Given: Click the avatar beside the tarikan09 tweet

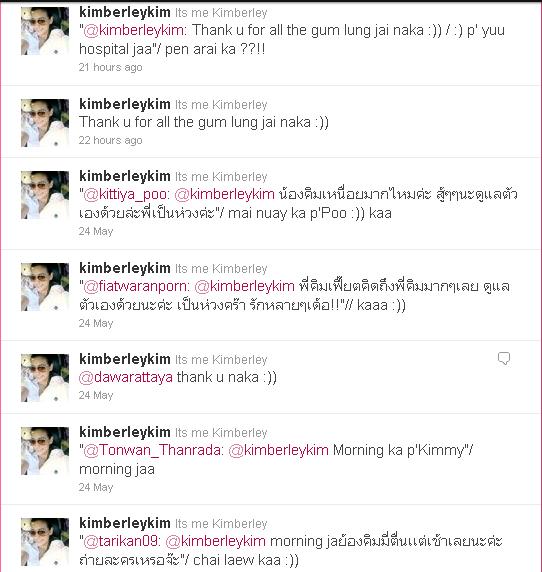Looking at the screenshot, I should [45, 542].
